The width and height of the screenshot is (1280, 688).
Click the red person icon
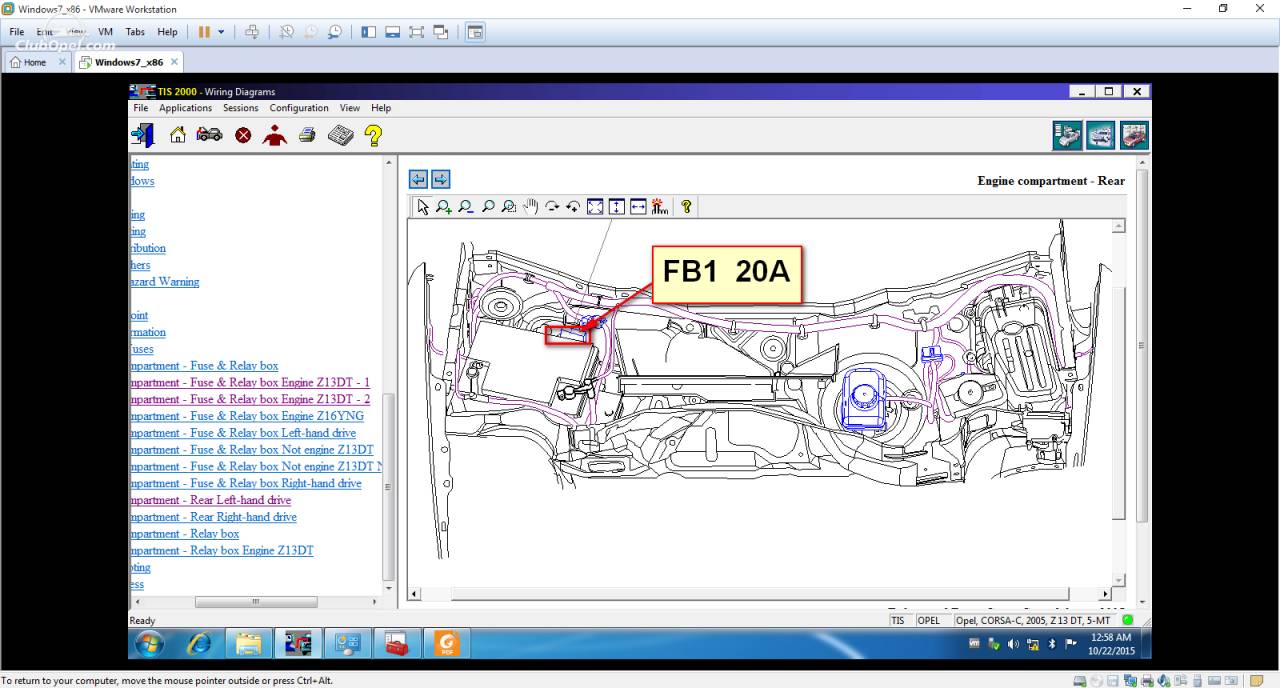tap(274, 135)
